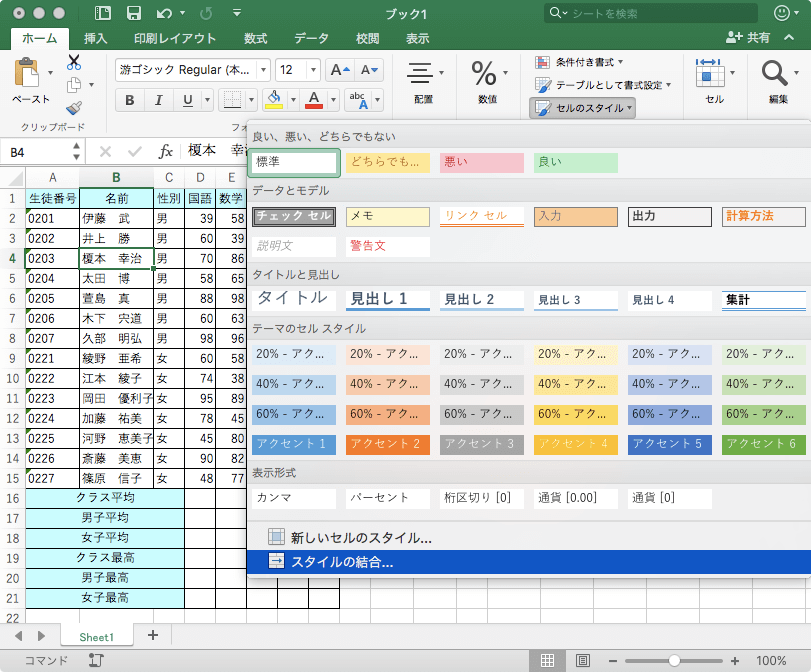Switch to the データ tab
The height and width of the screenshot is (672, 811).
tap(311, 38)
